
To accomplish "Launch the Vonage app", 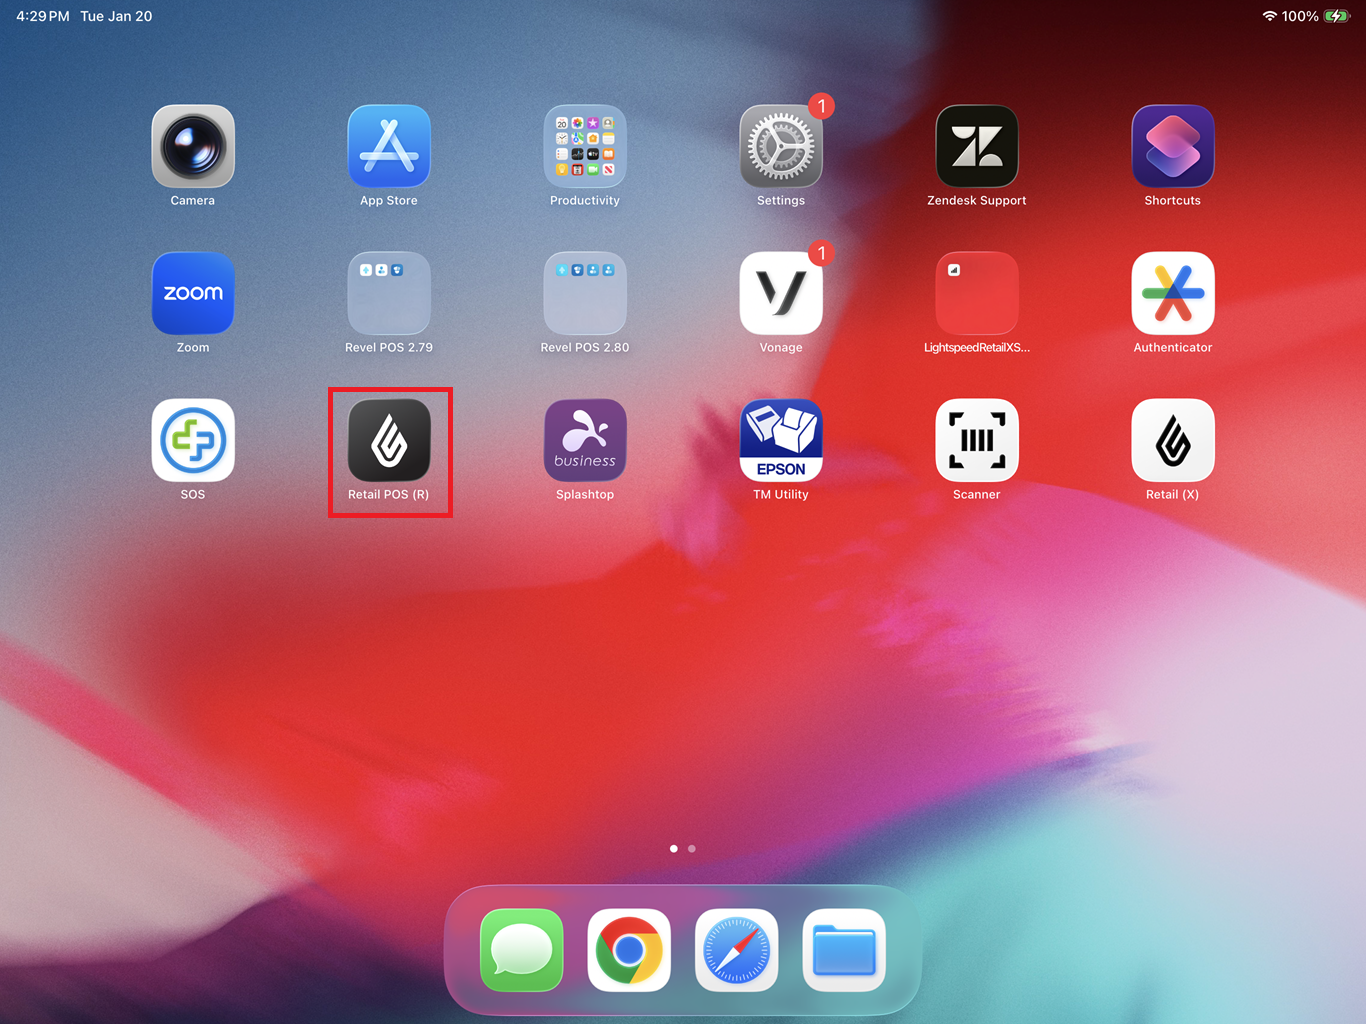I will (x=781, y=293).
